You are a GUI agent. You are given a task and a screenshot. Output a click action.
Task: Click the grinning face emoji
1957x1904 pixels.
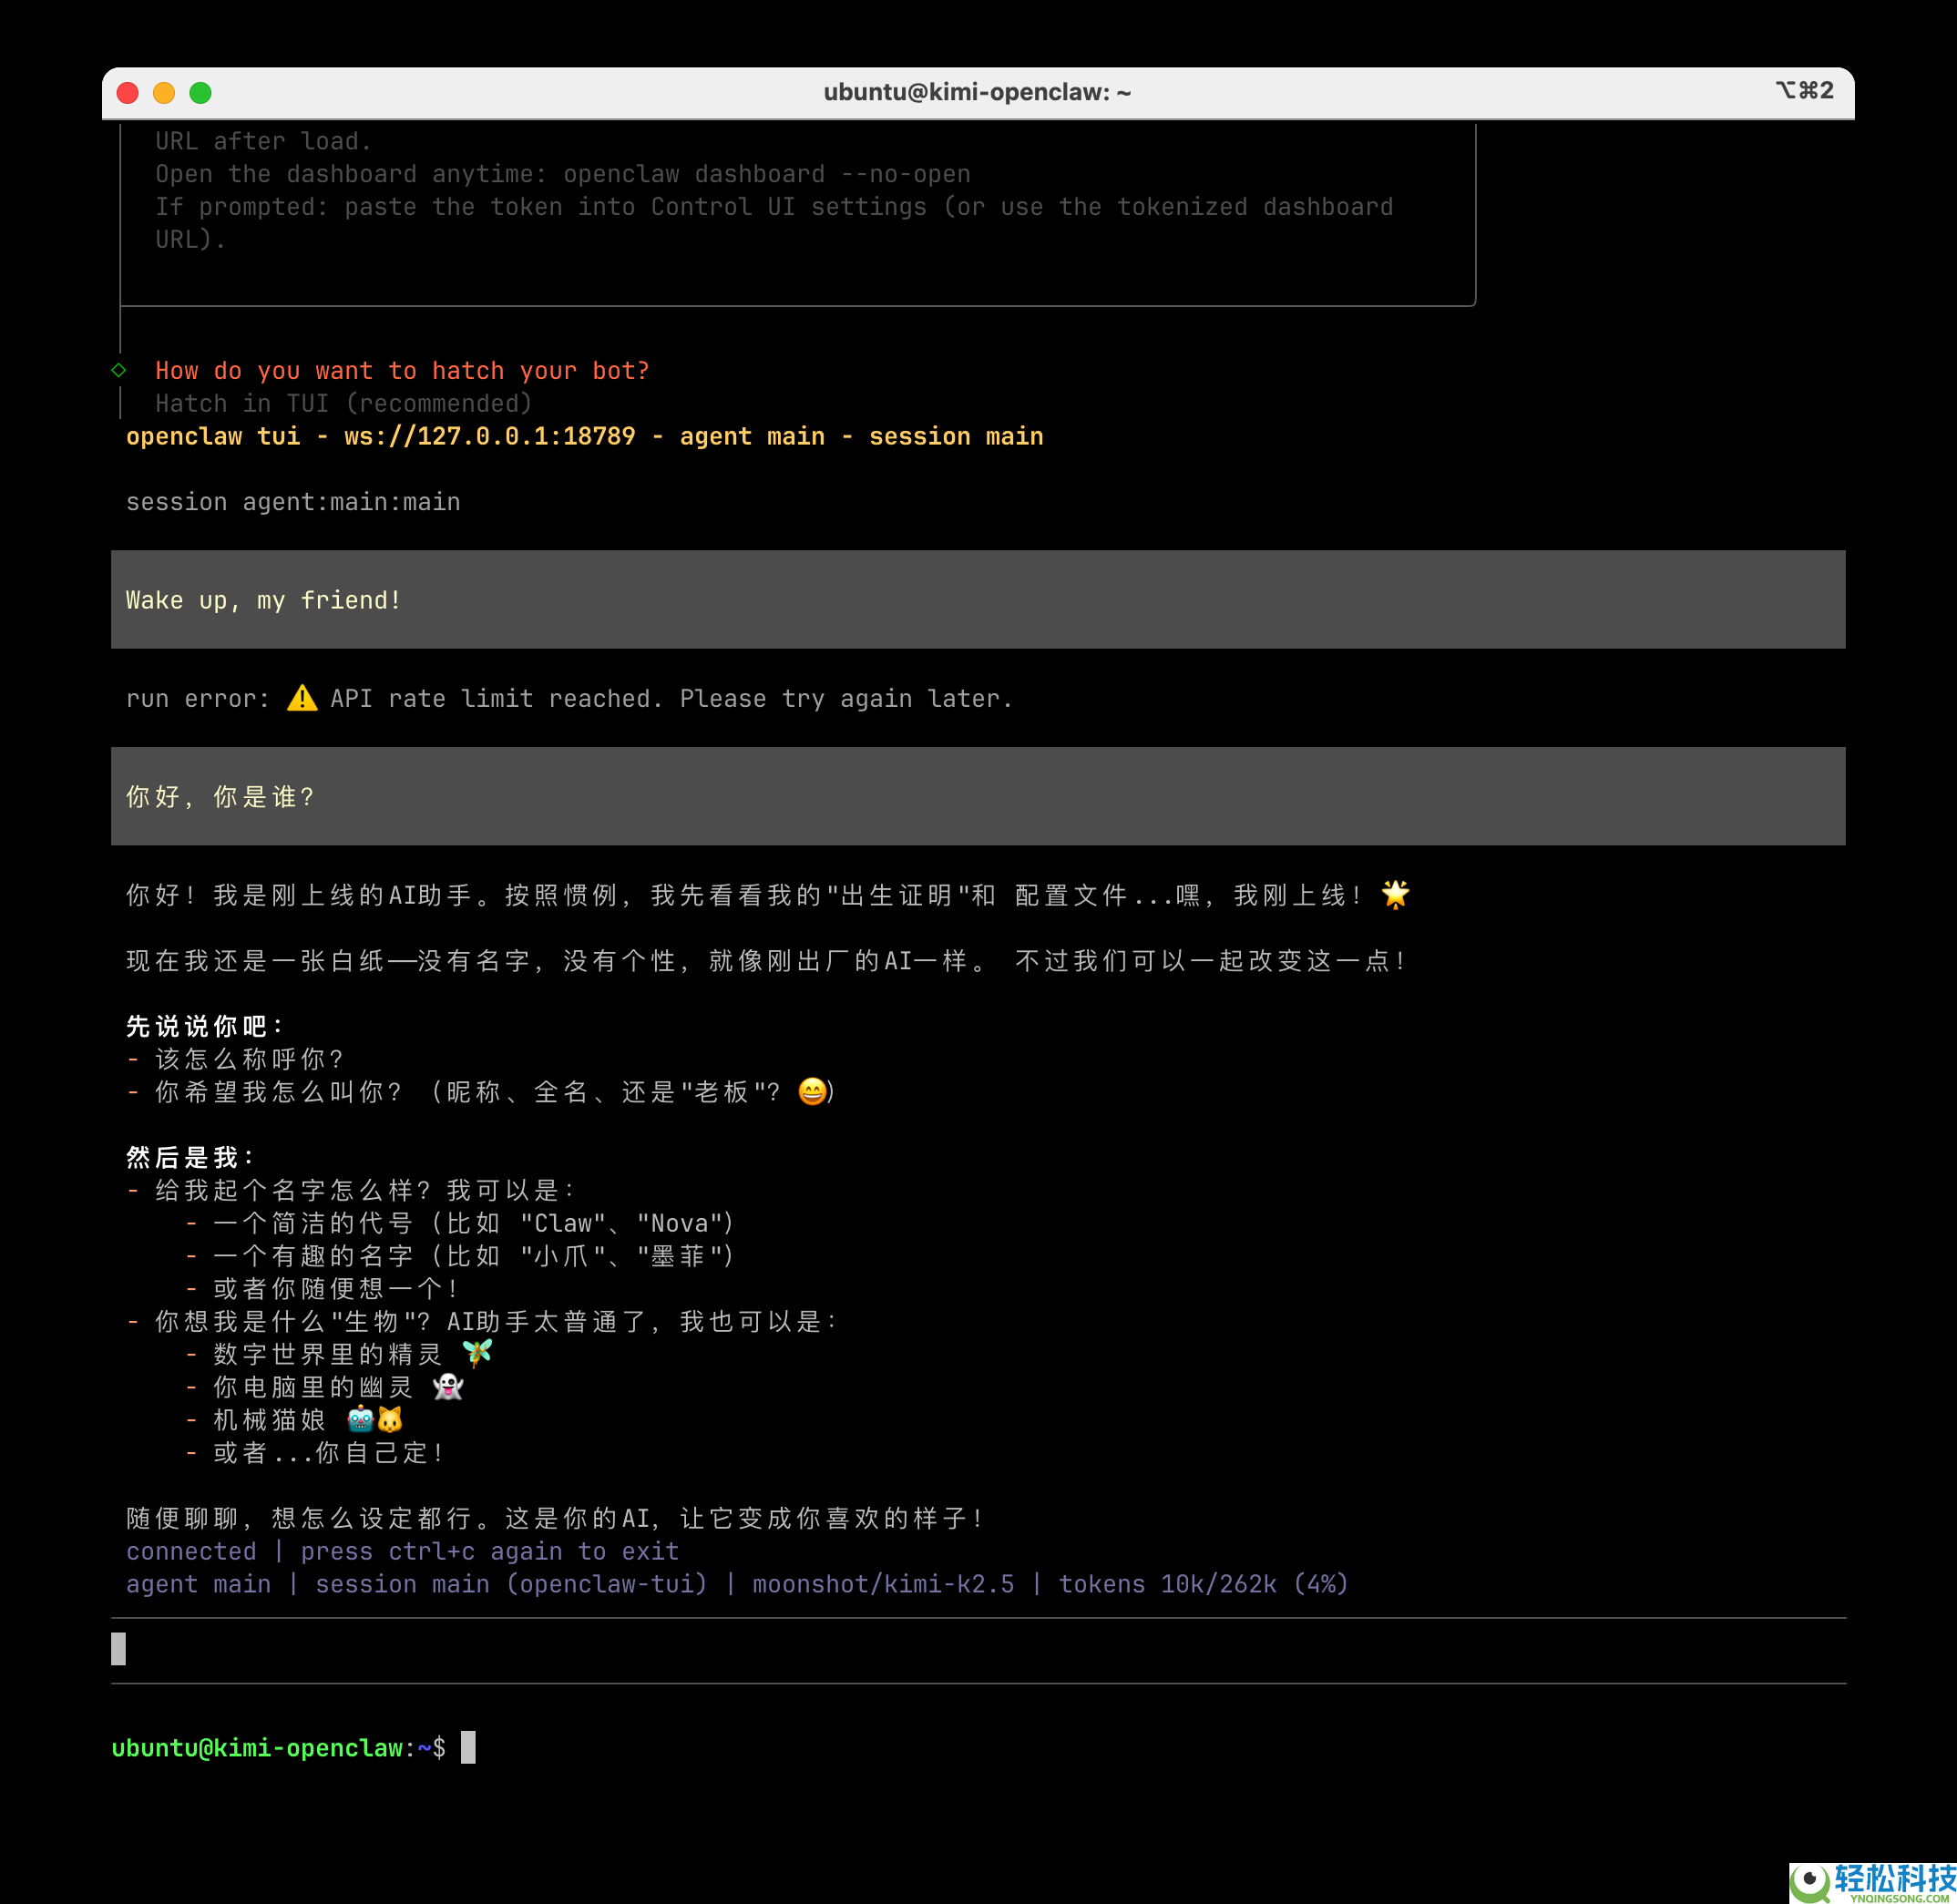click(x=812, y=1091)
